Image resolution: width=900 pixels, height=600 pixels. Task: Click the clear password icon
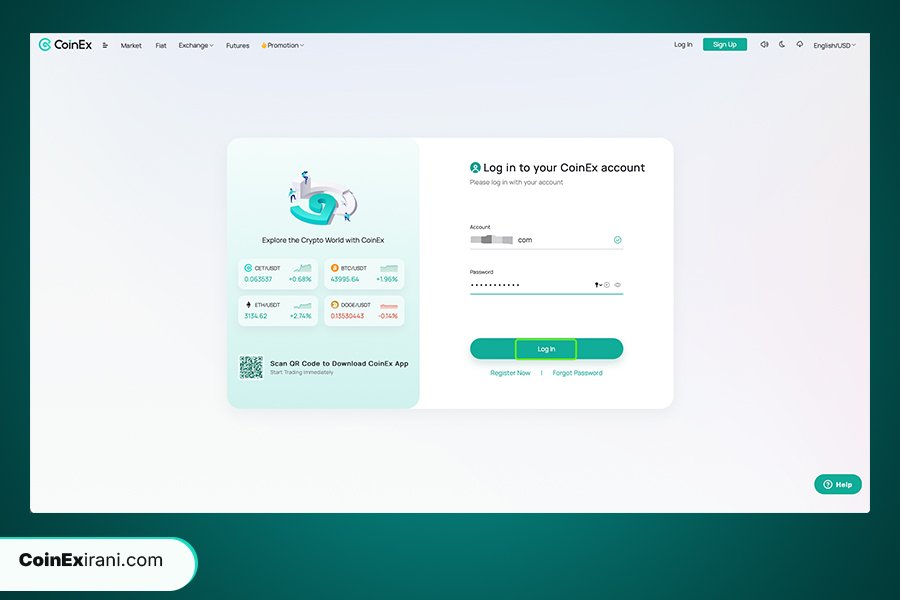(607, 285)
